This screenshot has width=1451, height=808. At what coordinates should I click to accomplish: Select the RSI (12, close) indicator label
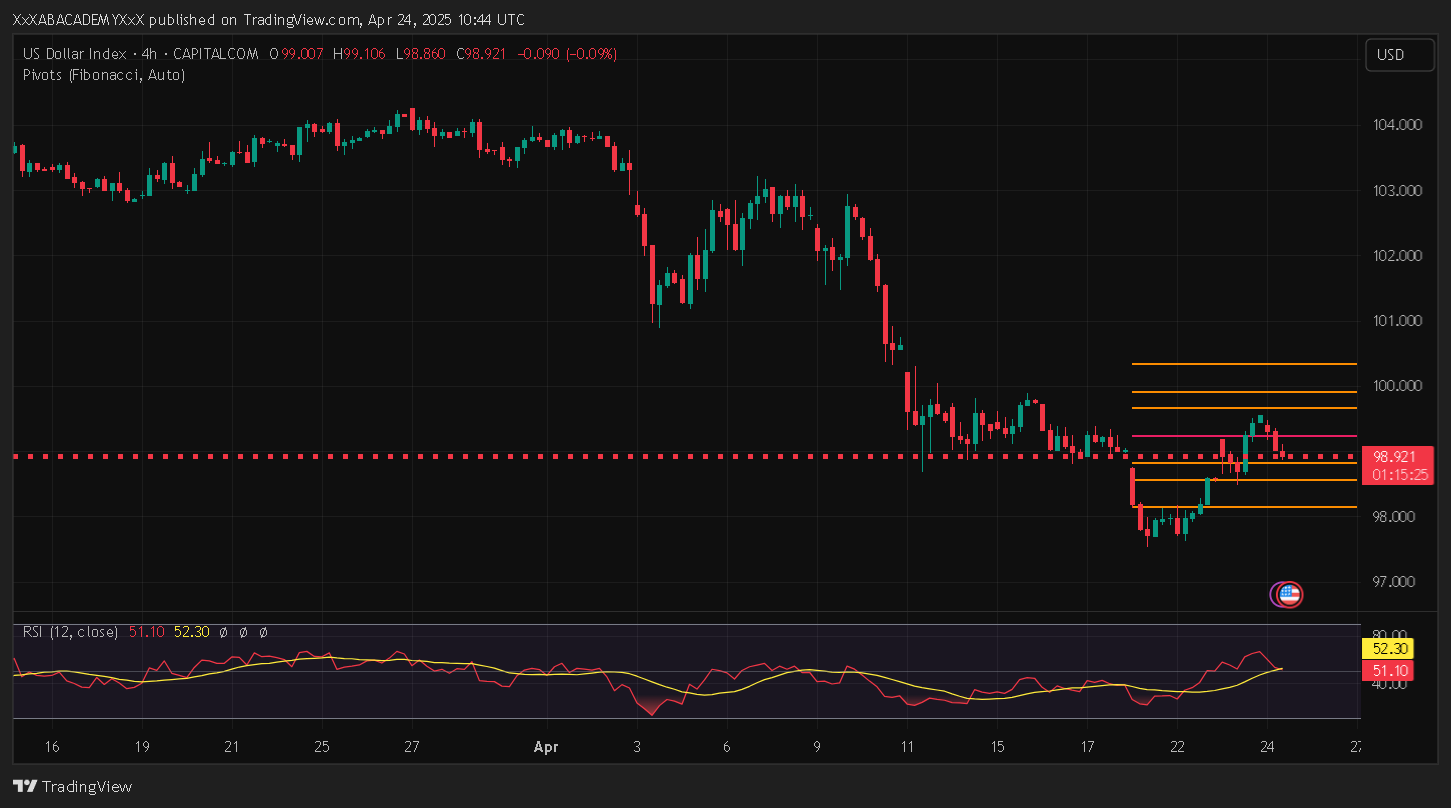tap(70, 632)
